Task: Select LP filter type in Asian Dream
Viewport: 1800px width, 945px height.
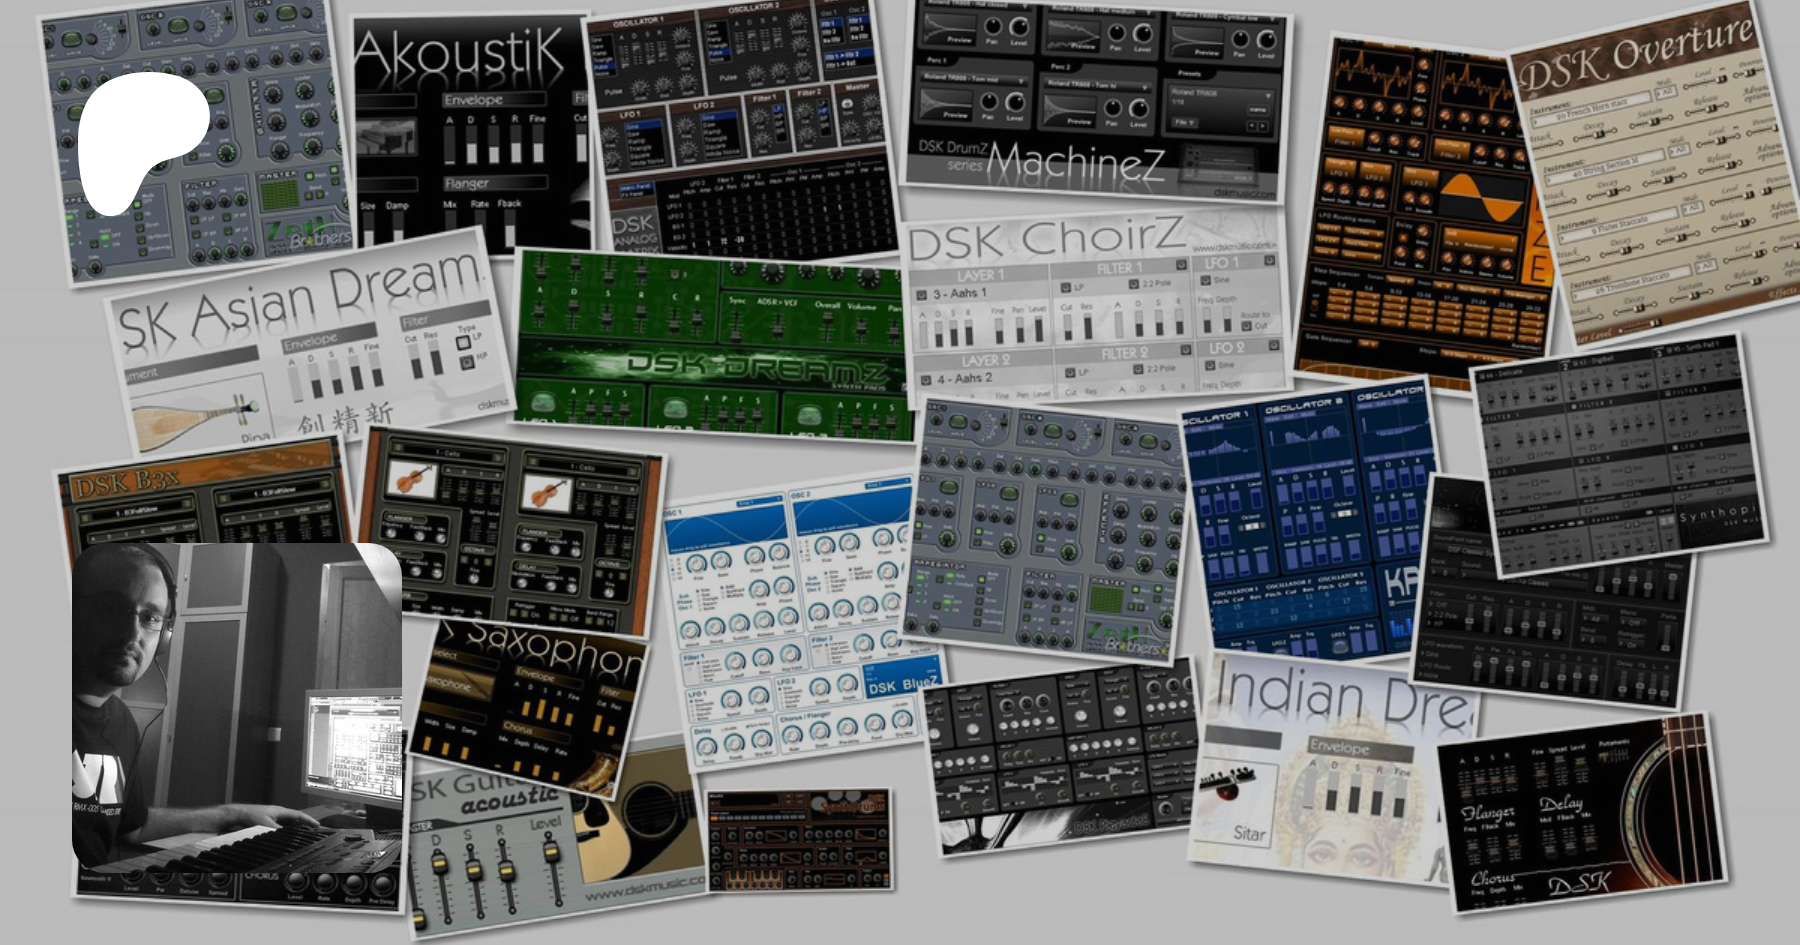Action: (x=464, y=342)
